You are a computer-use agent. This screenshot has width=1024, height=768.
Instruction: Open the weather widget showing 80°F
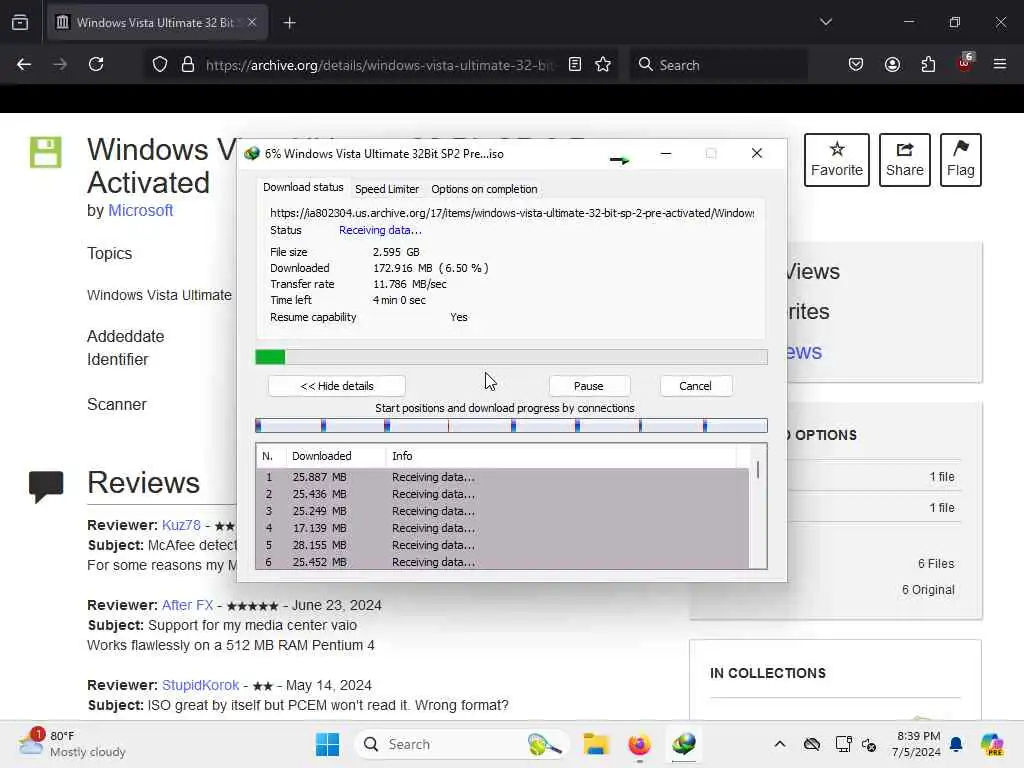(72, 744)
